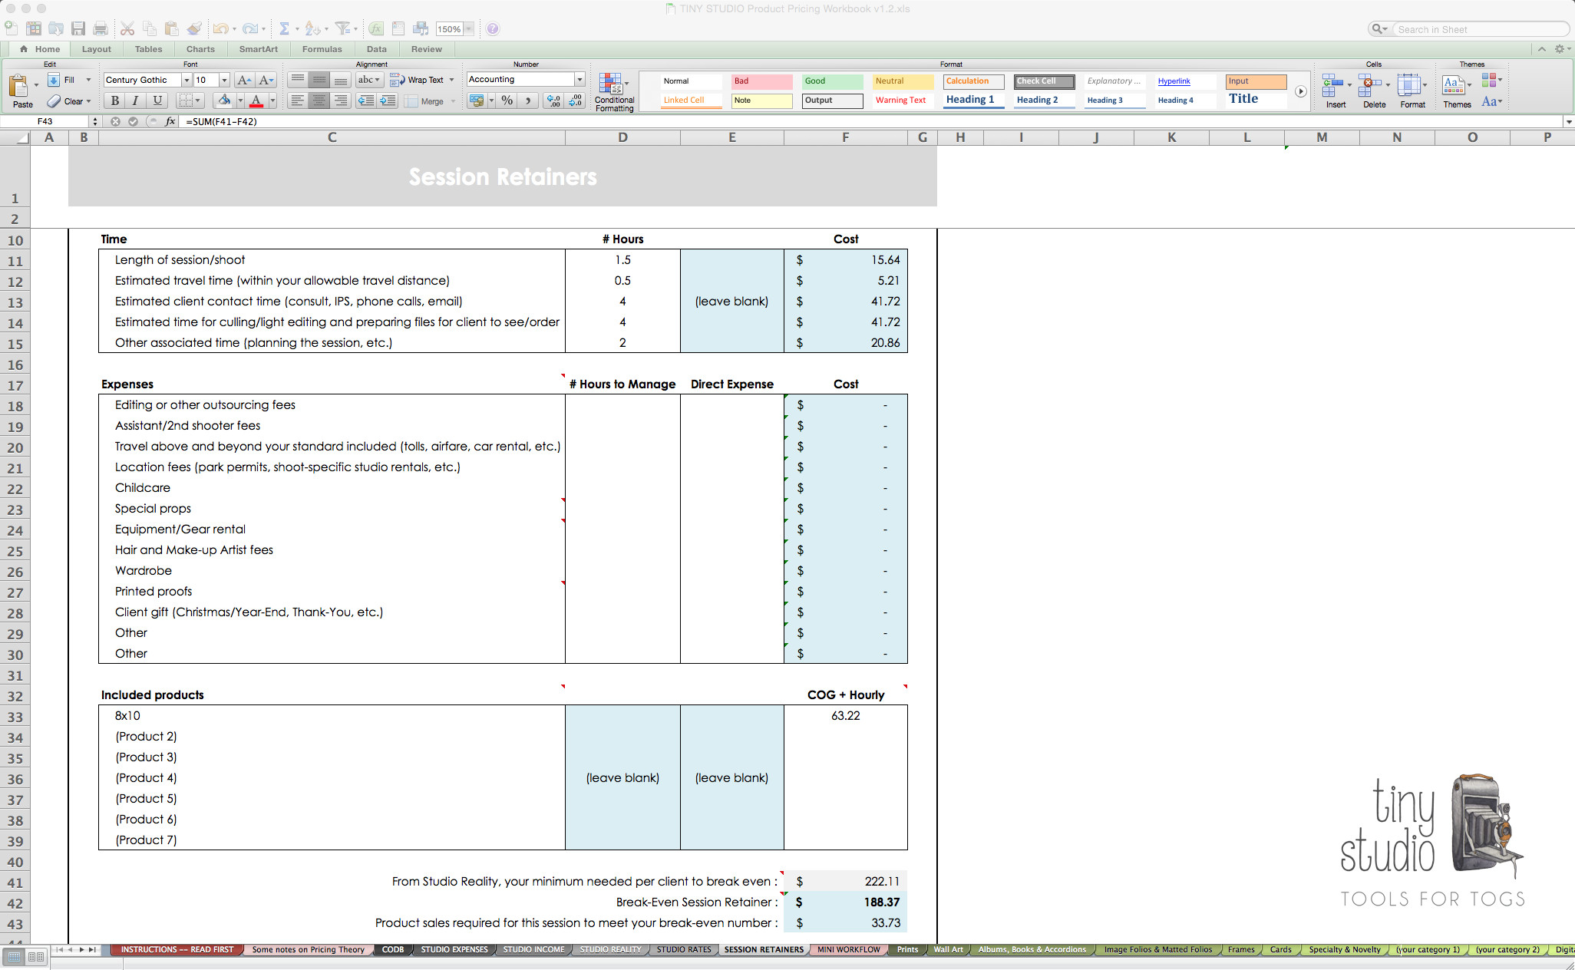Click the Search in Sheet field
This screenshot has height=970, width=1575.
coord(1480,29)
